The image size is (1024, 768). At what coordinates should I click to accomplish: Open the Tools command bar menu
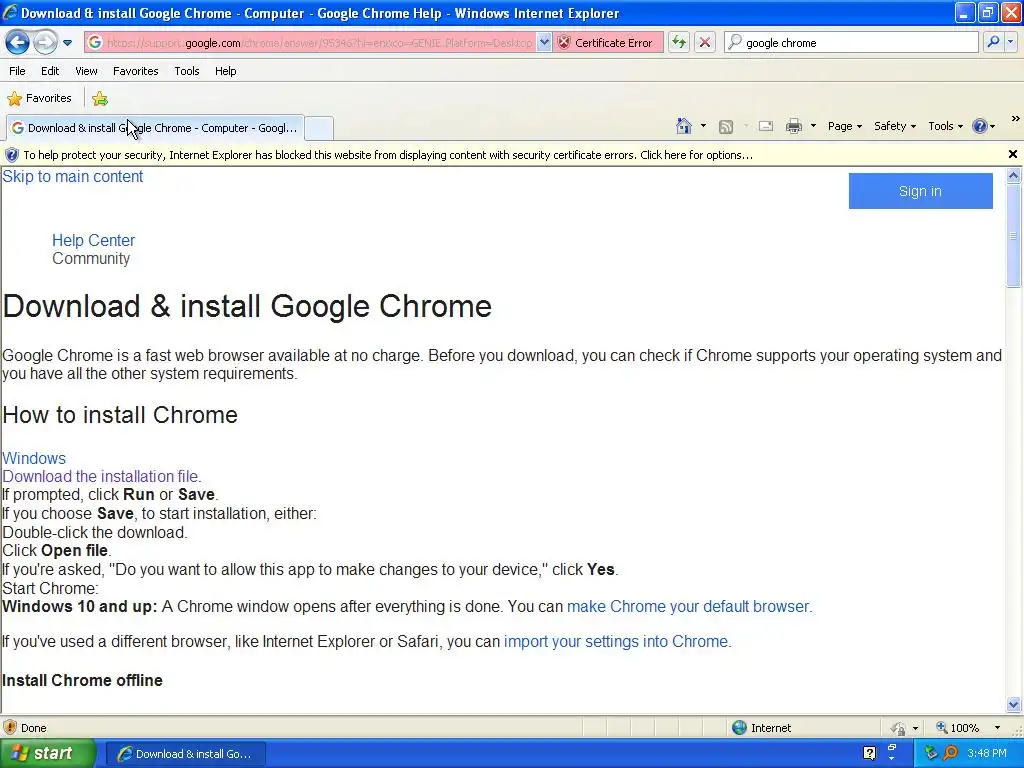point(945,126)
